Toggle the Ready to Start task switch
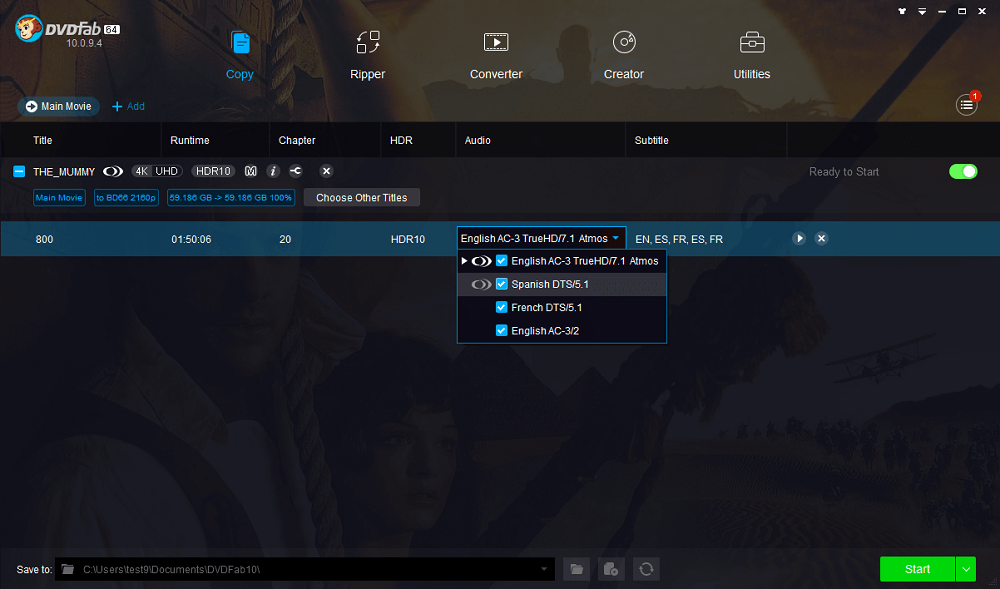The height and width of the screenshot is (589, 1000). (x=963, y=171)
